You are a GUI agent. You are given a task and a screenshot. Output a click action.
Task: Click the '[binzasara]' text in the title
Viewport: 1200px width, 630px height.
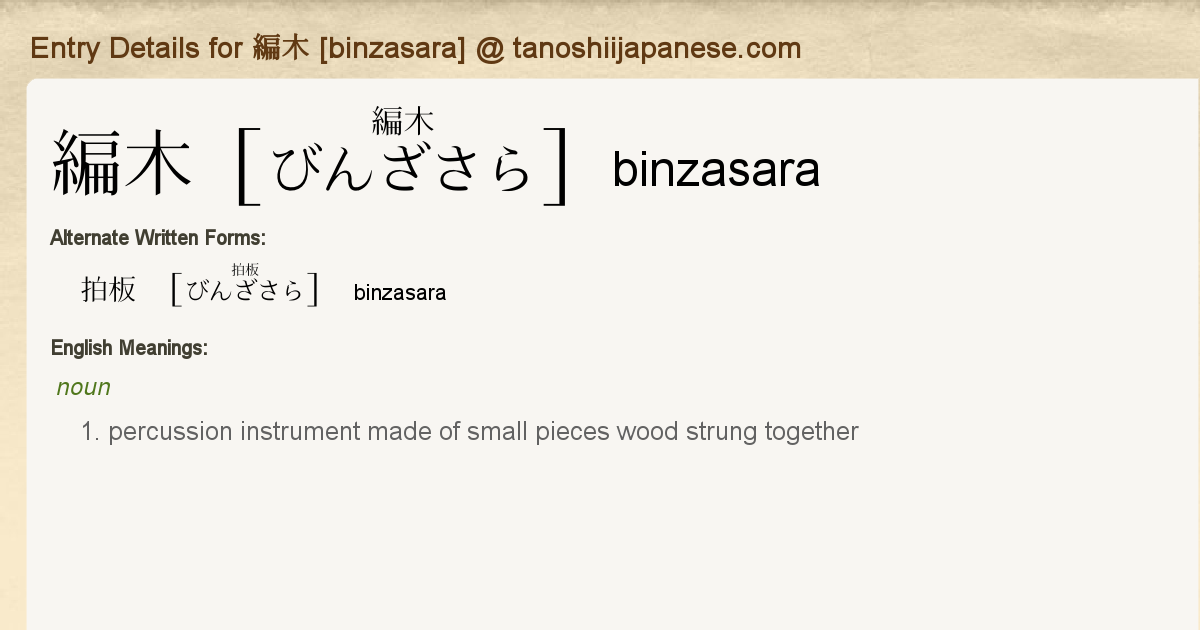393,48
